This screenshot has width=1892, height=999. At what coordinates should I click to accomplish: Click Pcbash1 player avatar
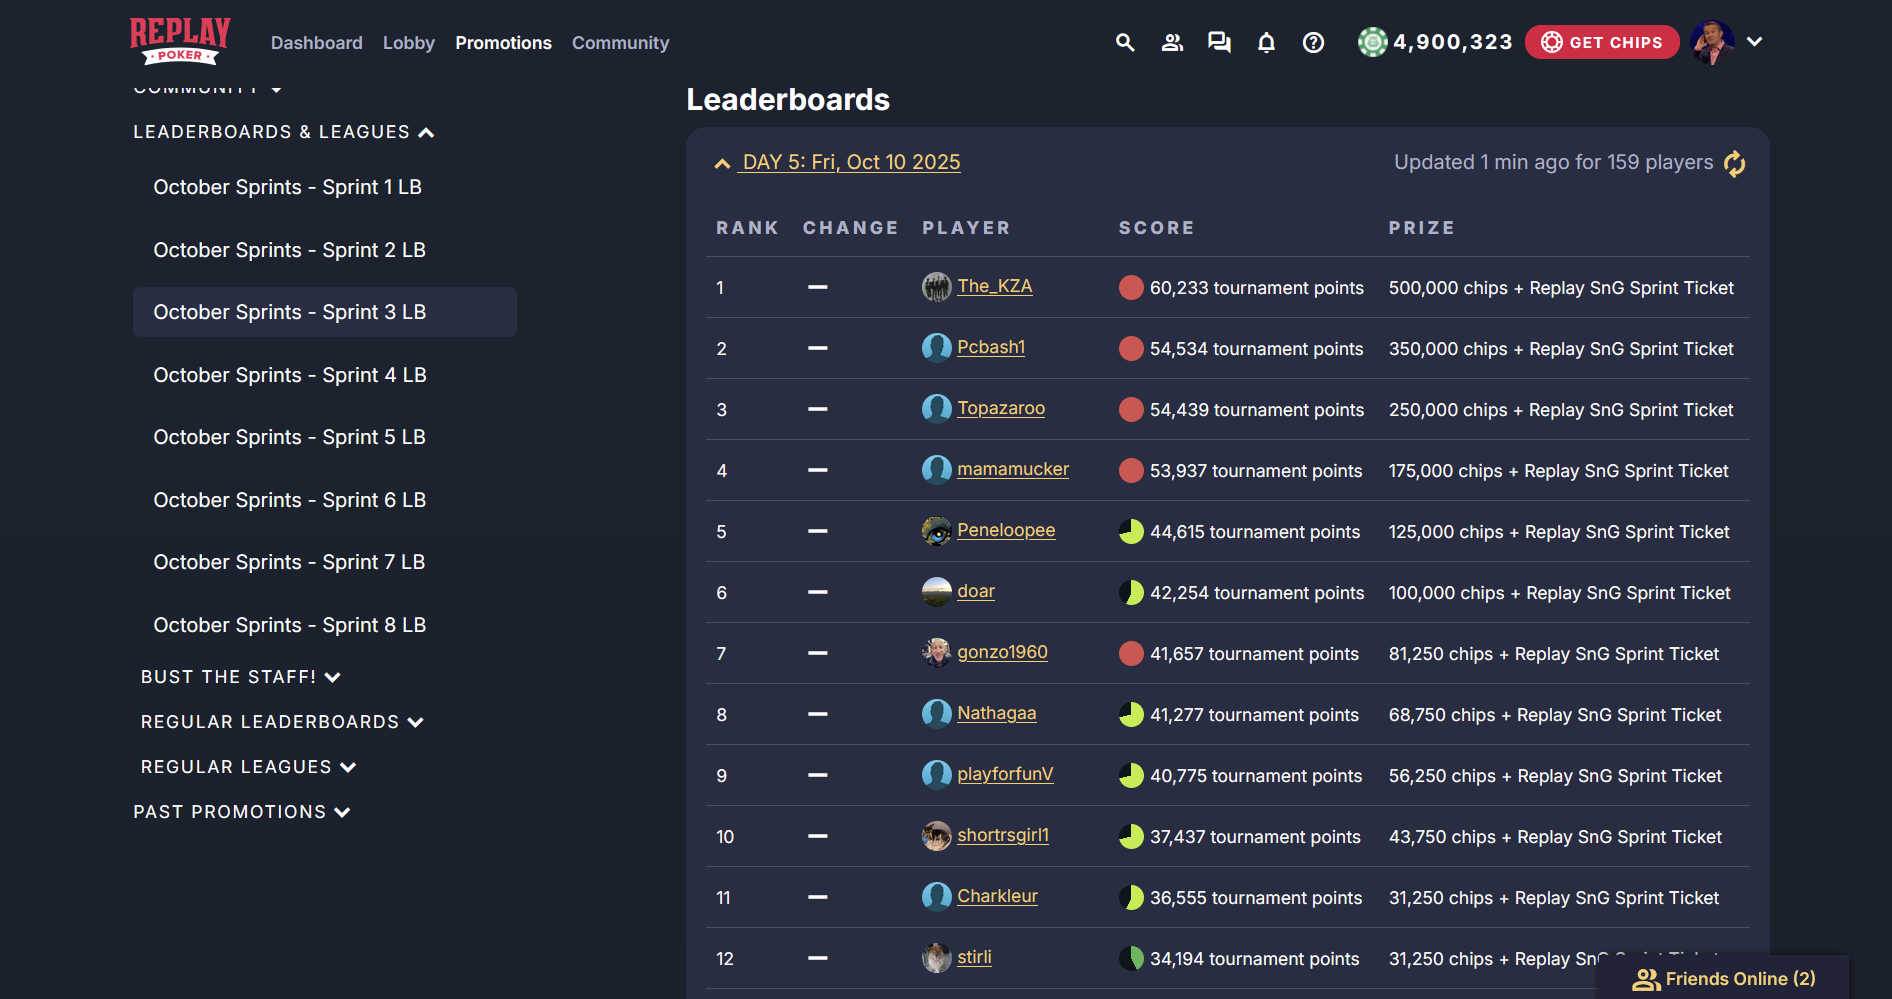tap(936, 348)
